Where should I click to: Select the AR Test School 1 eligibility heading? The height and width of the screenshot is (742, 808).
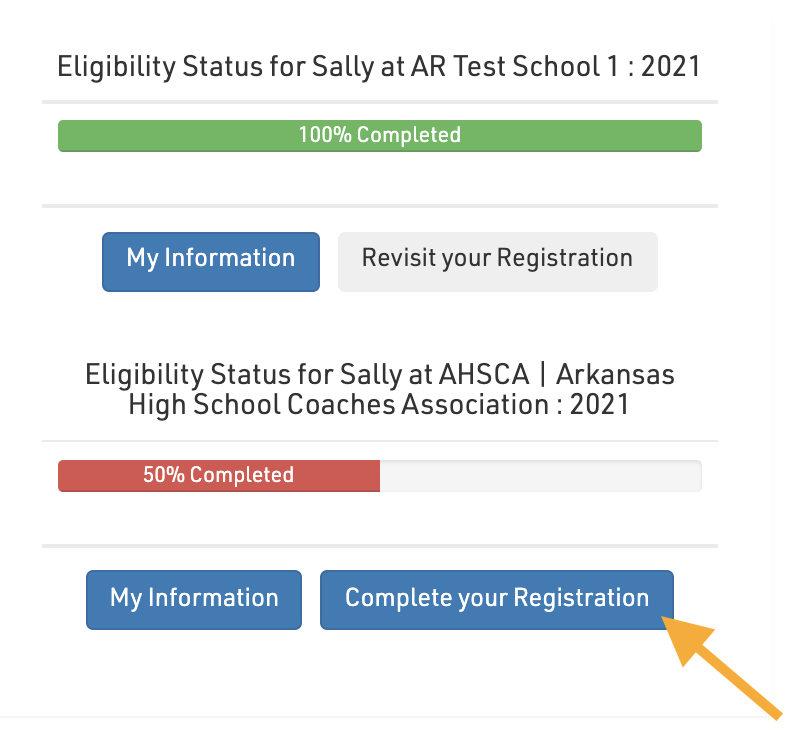pyautogui.click(x=379, y=67)
